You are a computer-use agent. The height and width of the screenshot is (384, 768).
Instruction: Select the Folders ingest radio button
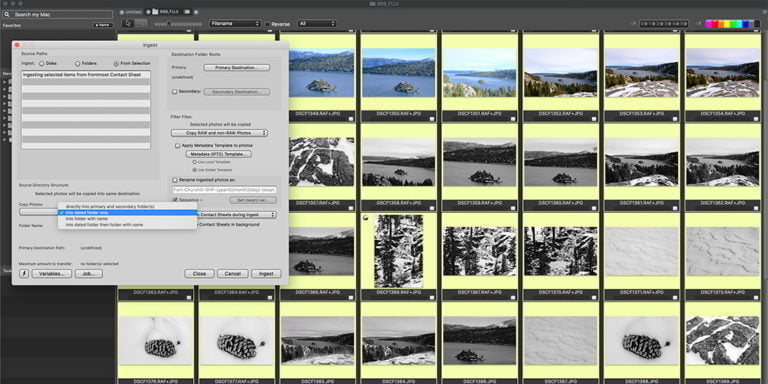[x=77, y=64]
